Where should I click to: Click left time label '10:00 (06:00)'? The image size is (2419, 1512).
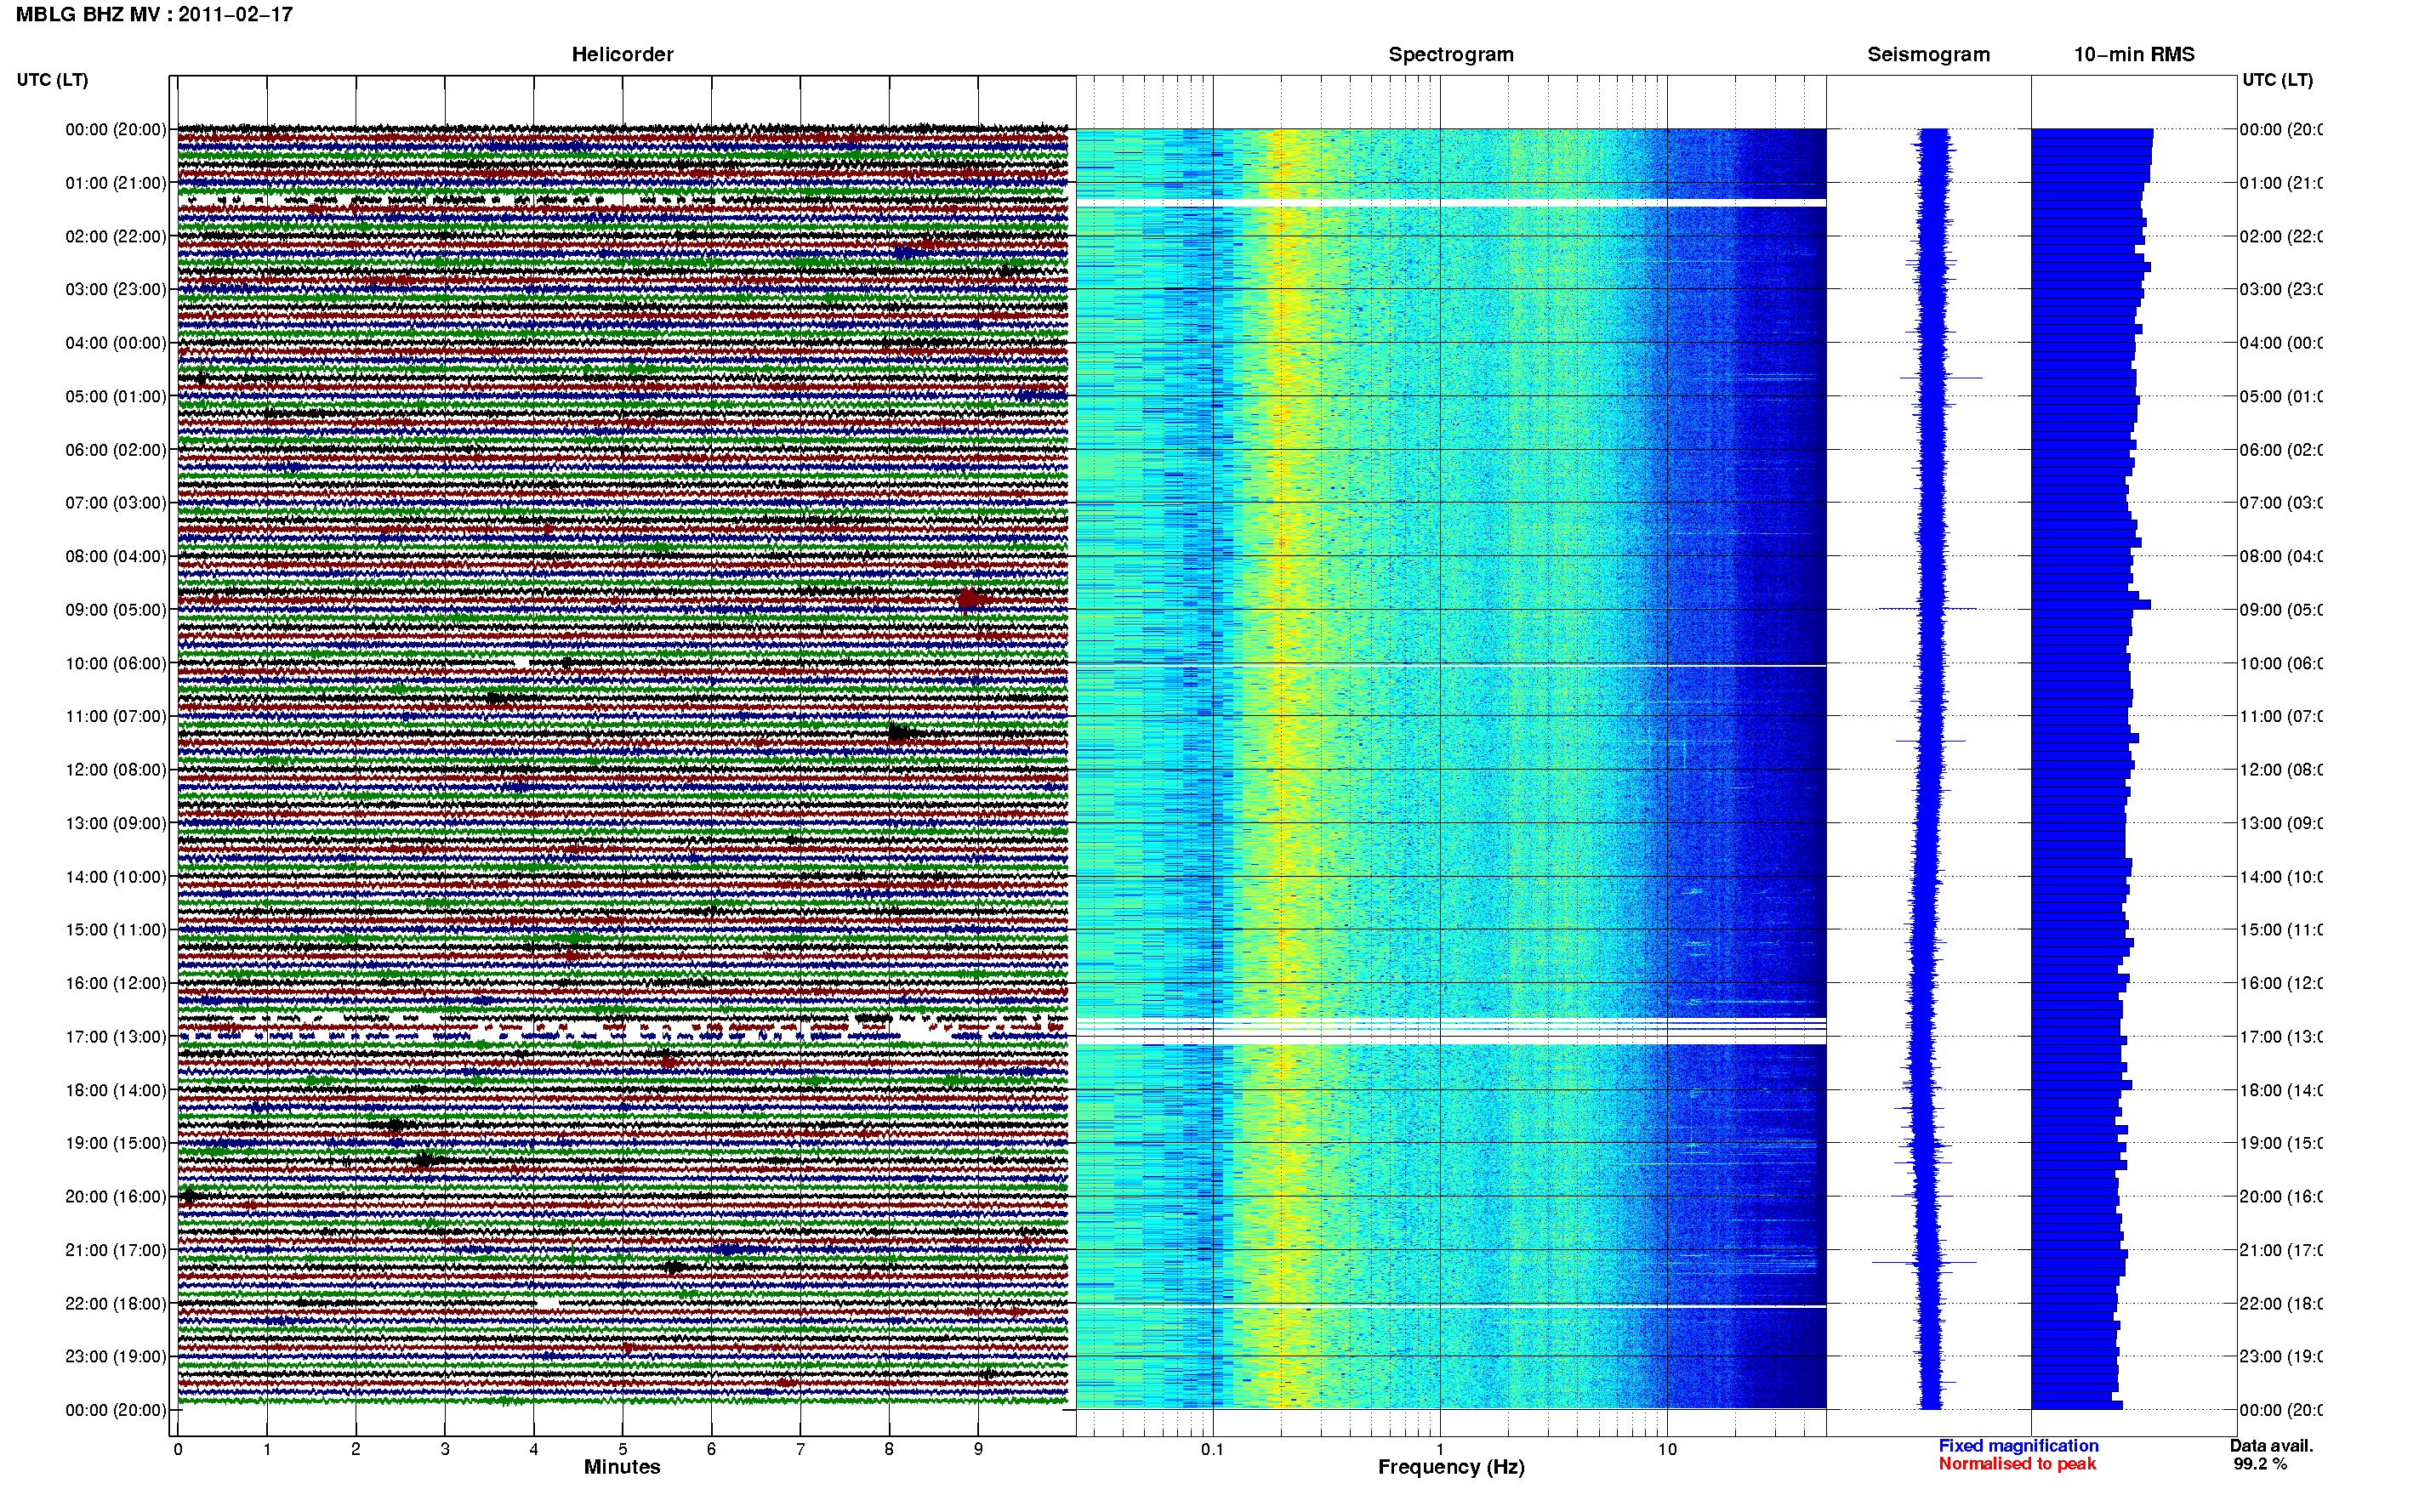pos(116,663)
